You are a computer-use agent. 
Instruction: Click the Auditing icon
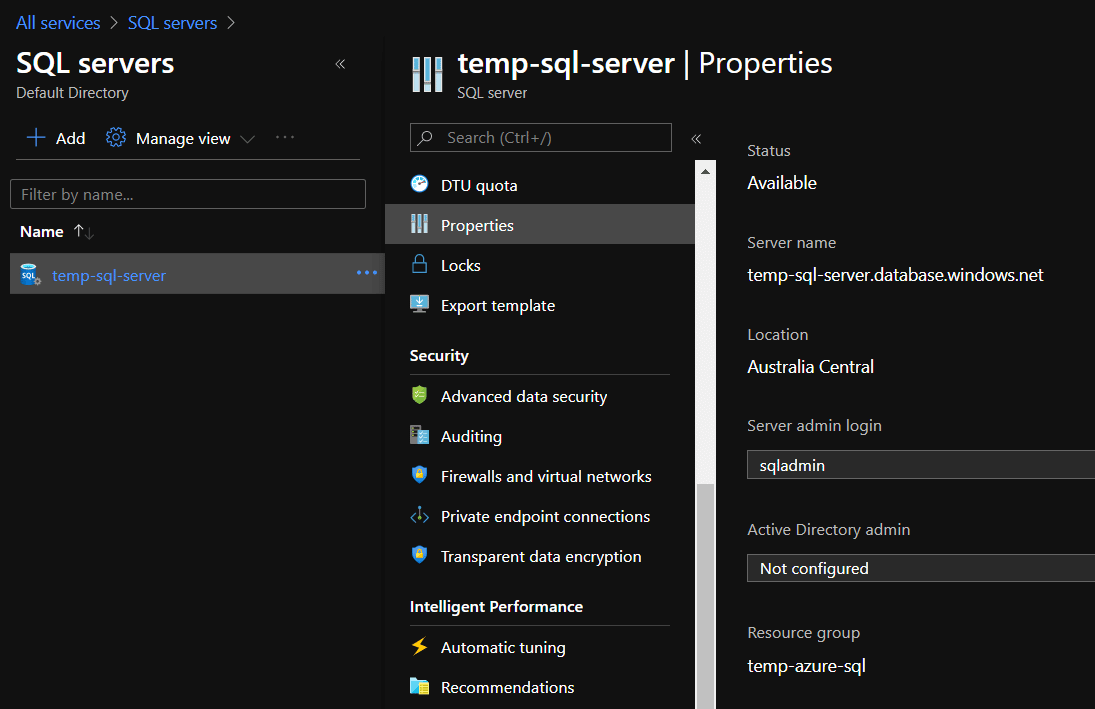pos(419,435)
